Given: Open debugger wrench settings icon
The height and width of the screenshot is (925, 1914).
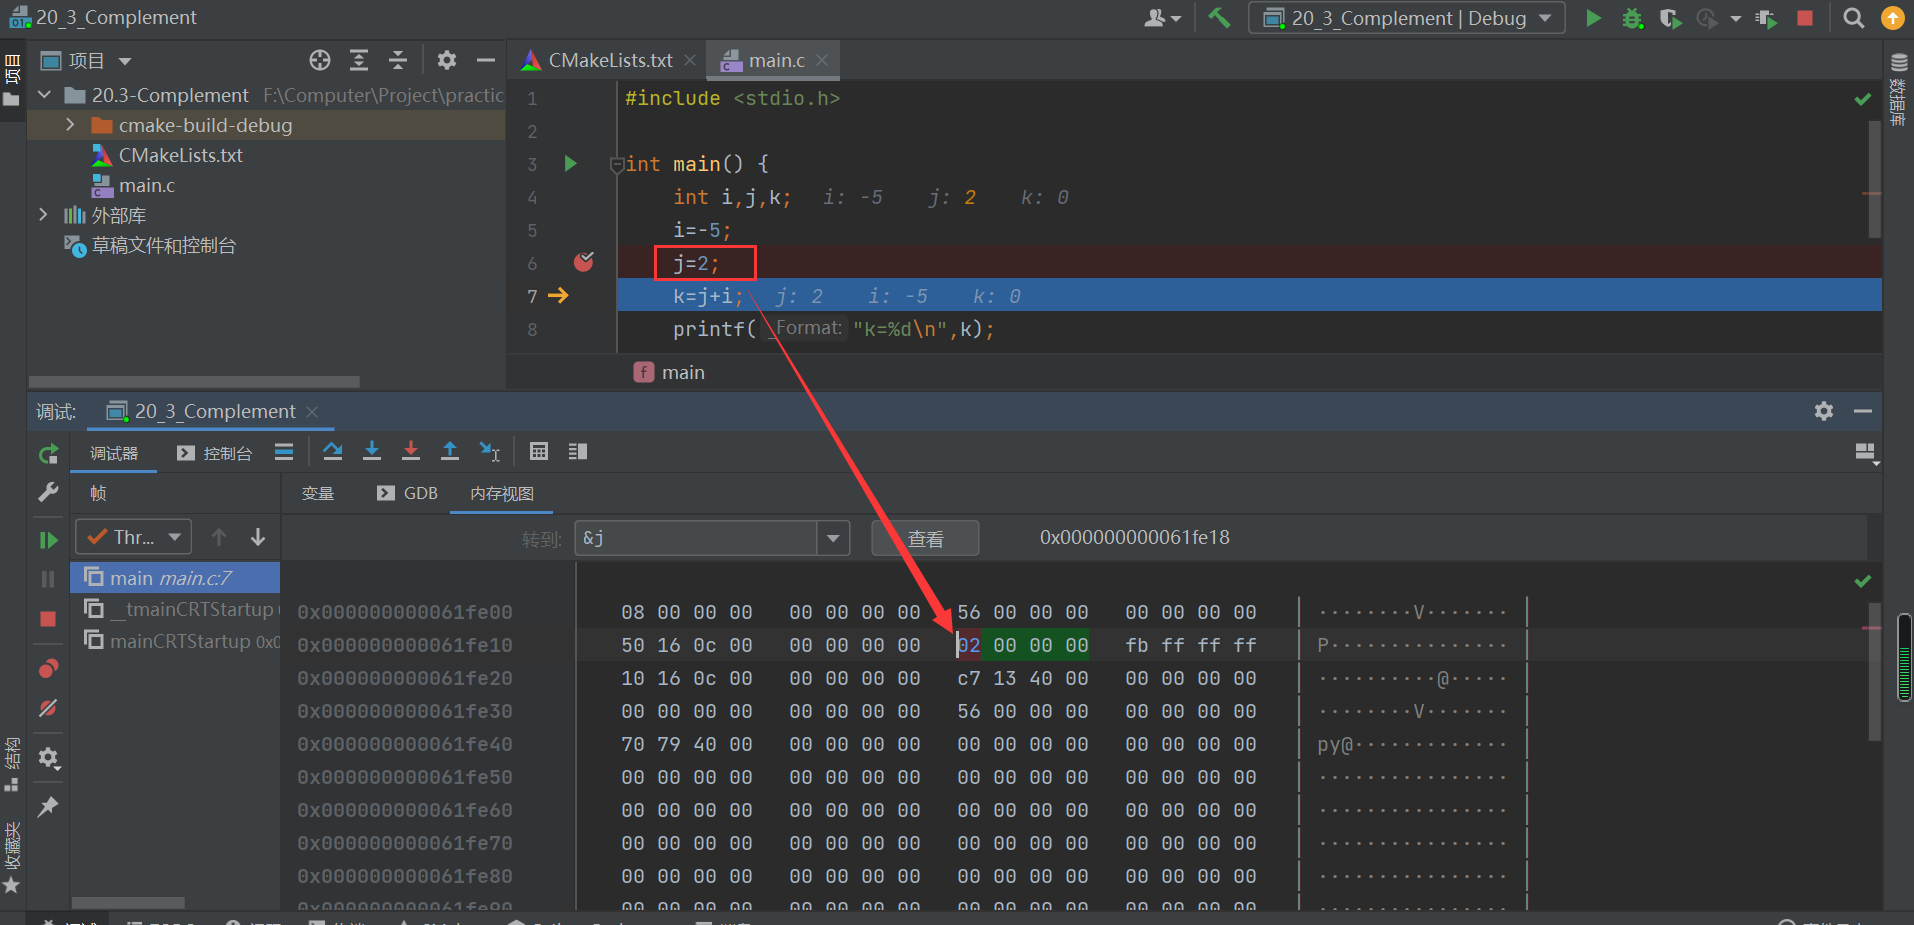Looking at the screenshot, I should click(48, 492).
